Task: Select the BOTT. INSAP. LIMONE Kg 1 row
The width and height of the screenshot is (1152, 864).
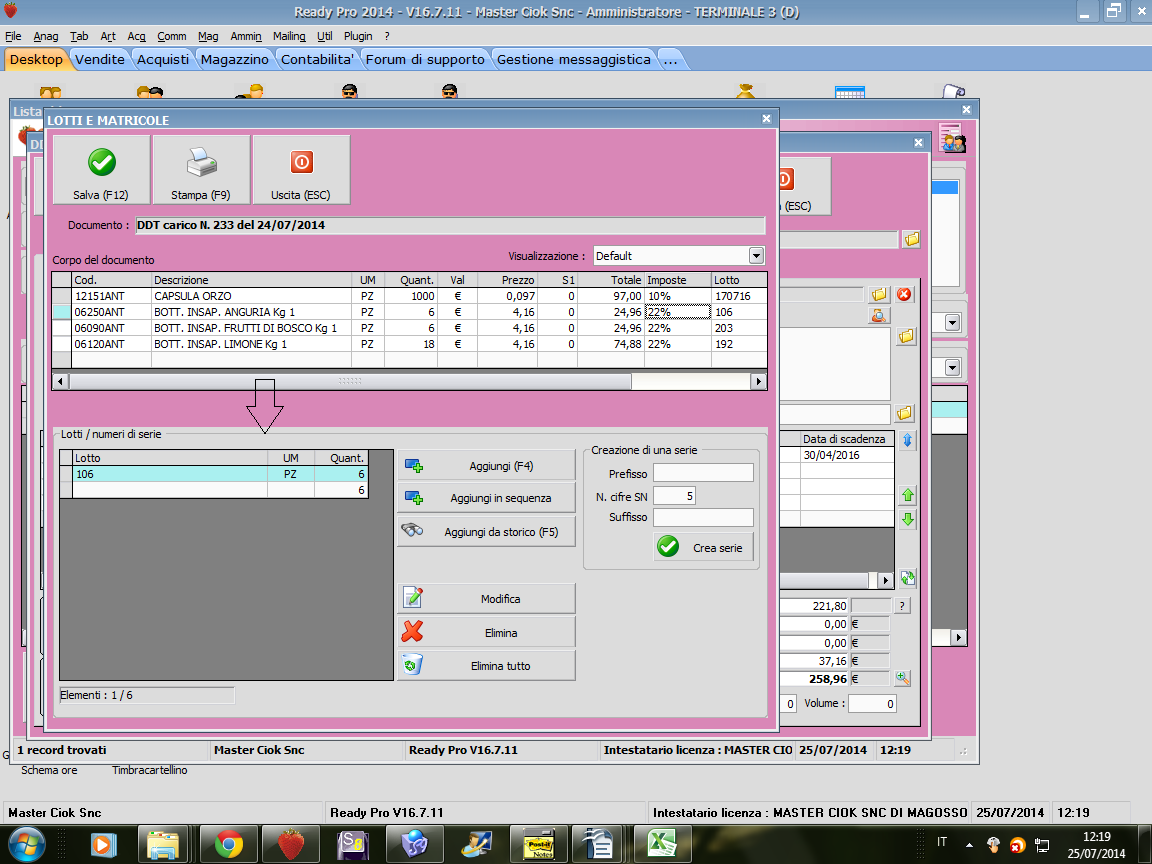Action: pos(410,345)
